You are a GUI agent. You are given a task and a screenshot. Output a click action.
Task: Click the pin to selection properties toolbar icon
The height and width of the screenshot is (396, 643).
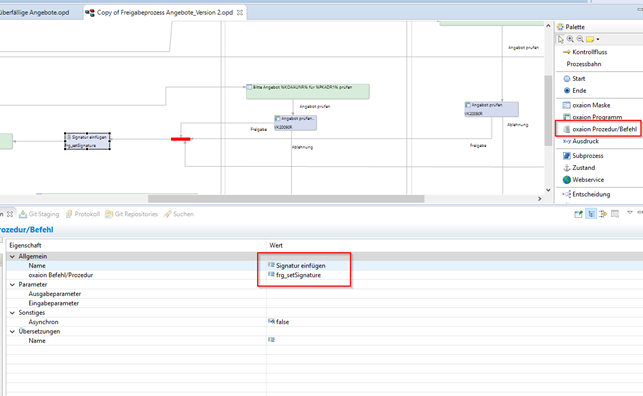(578, 214)
